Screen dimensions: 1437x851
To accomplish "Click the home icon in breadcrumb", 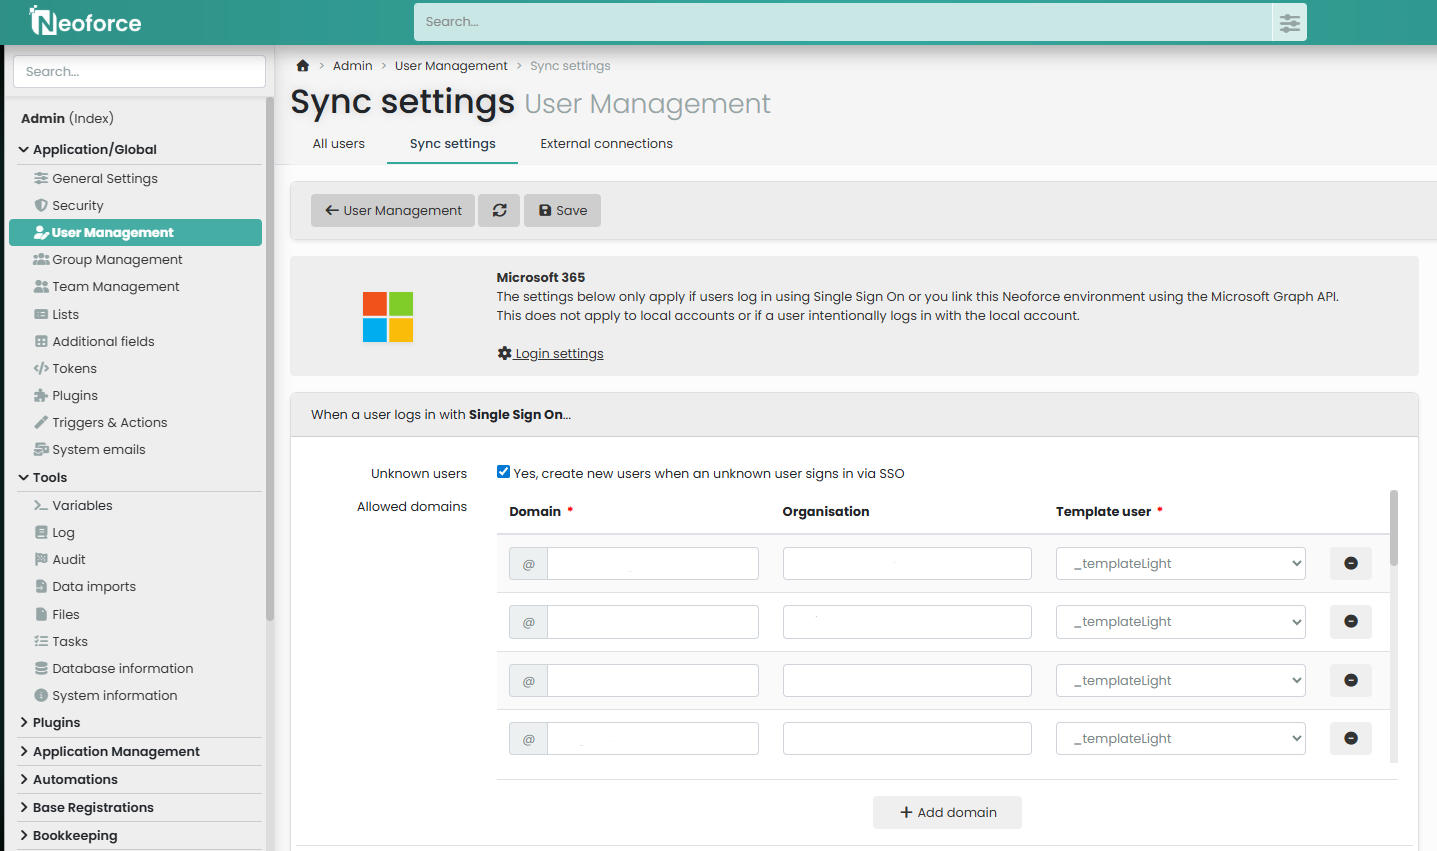I will click(302, 66).
